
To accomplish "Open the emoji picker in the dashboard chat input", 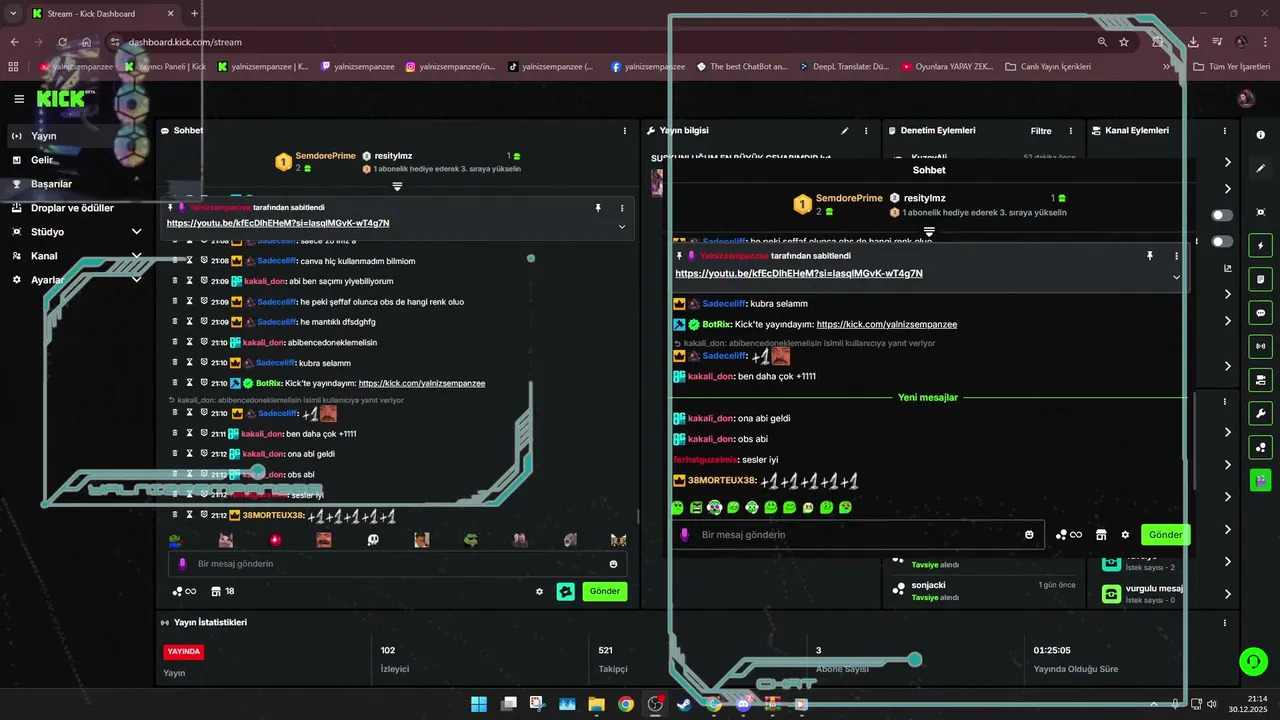I will coord(614,564).
